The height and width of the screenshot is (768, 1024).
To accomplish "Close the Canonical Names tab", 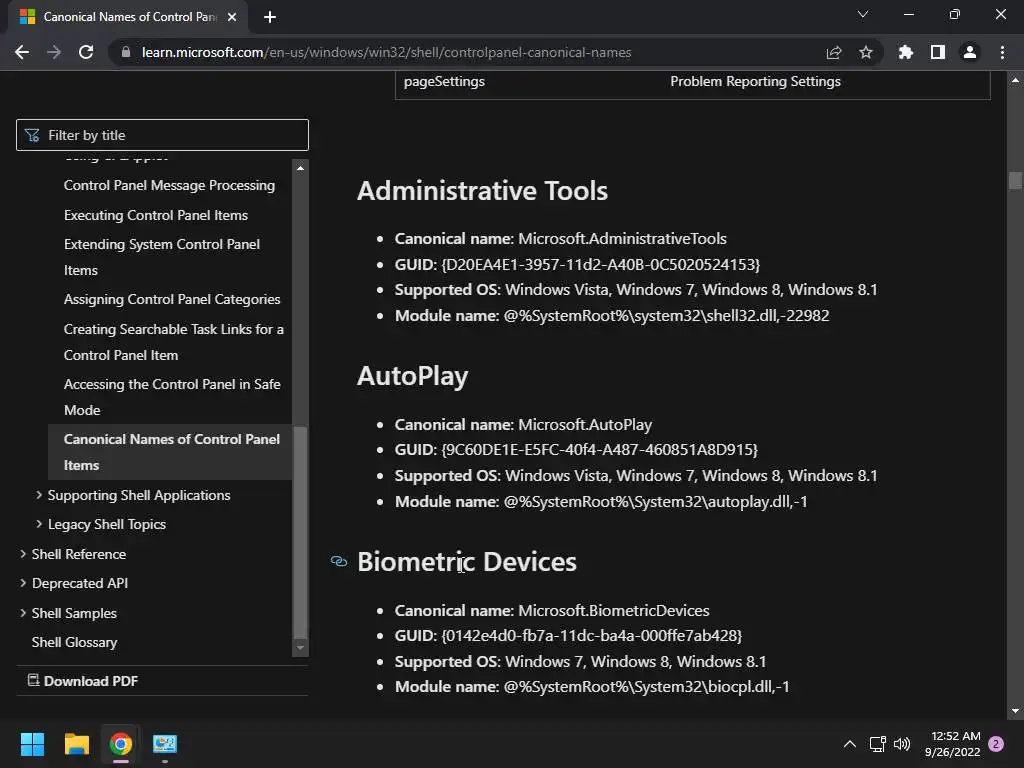I will tap(232, 17).
